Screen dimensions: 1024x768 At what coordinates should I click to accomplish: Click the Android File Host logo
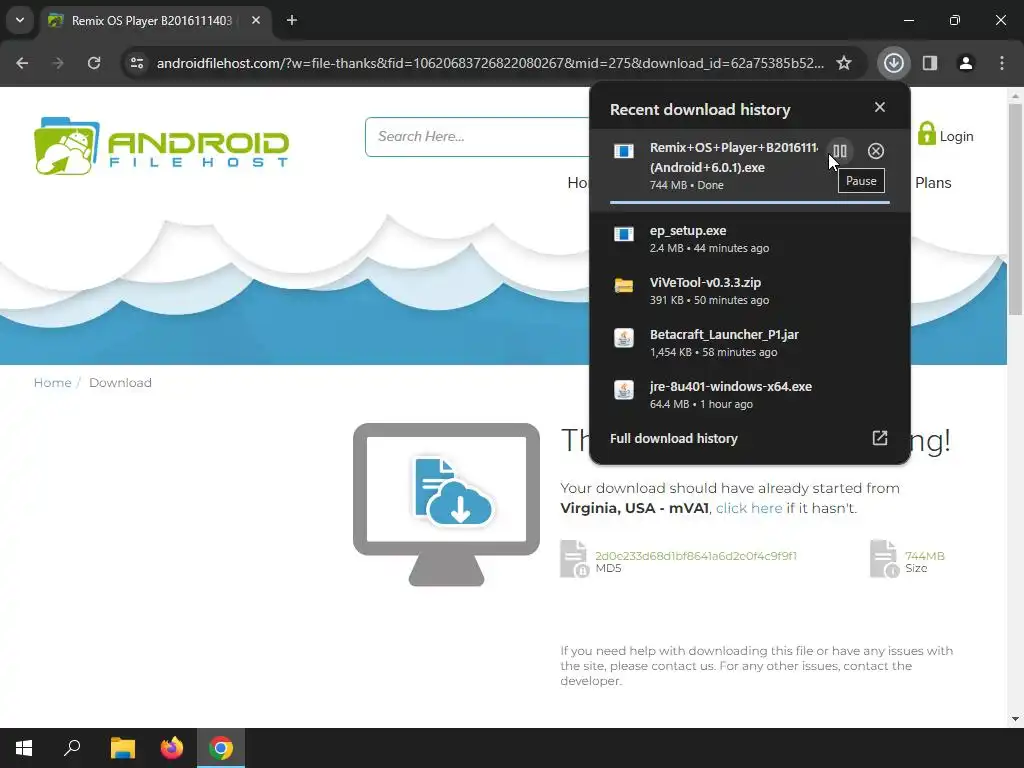(161, 146)
